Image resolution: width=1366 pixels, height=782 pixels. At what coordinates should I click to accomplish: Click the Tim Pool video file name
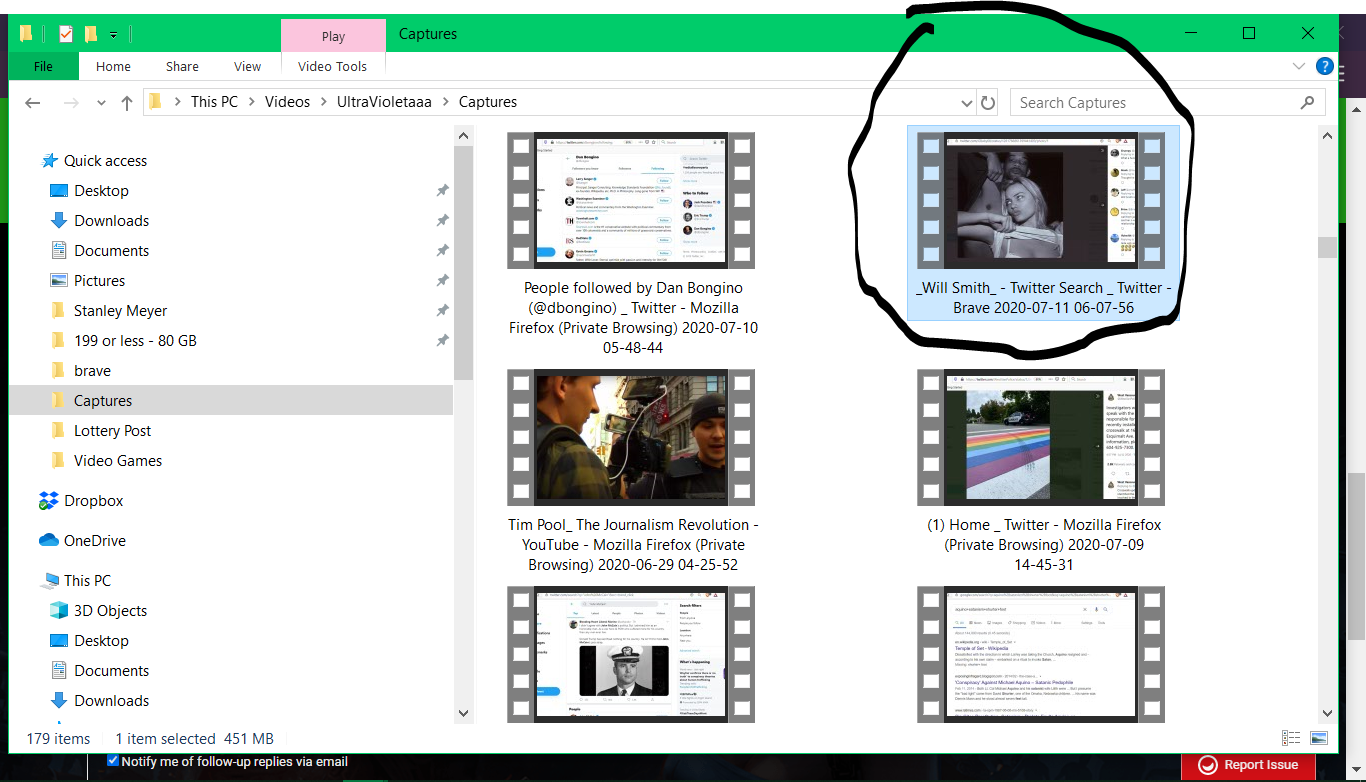(x=633, y=545)
